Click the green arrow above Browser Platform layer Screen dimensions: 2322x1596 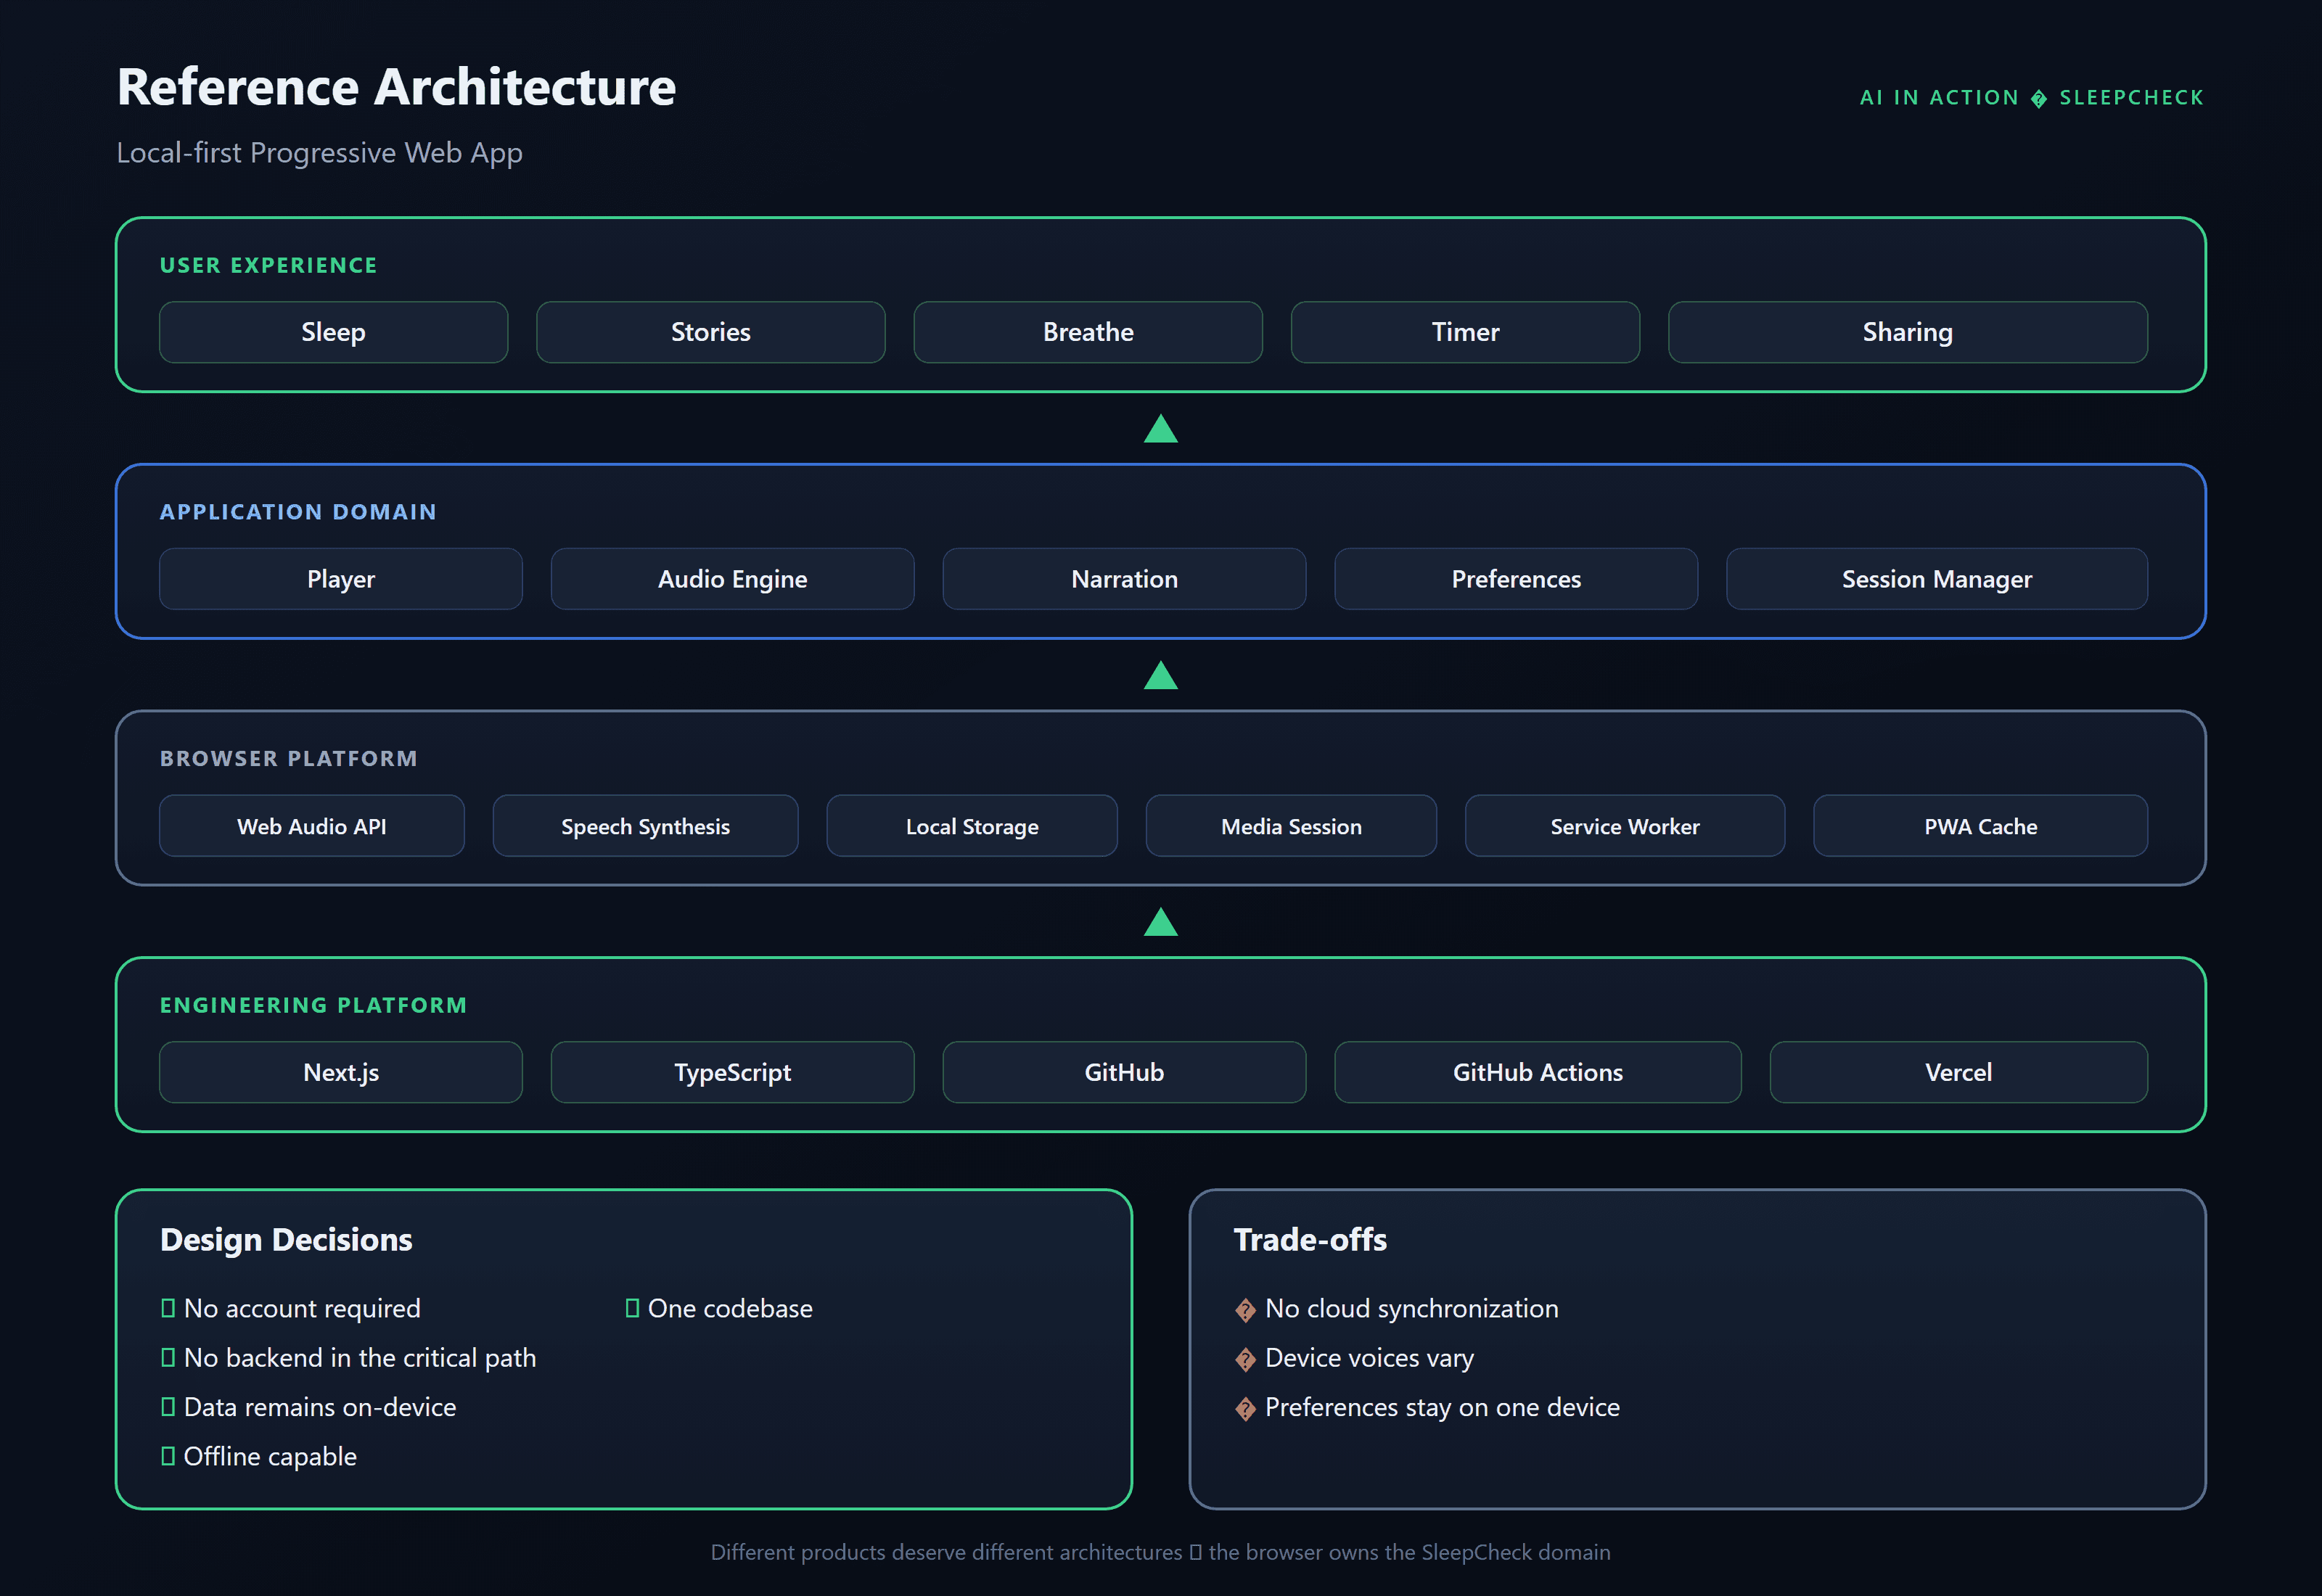[x=1161, y=676]
